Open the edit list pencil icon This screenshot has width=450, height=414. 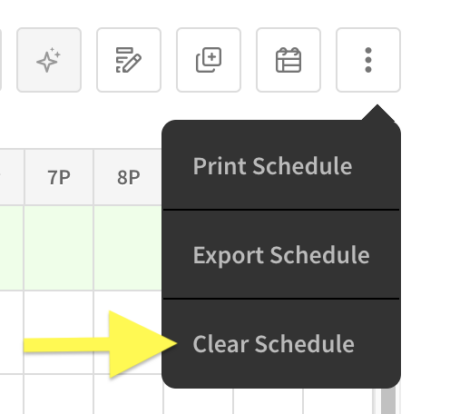coord(129,60)
